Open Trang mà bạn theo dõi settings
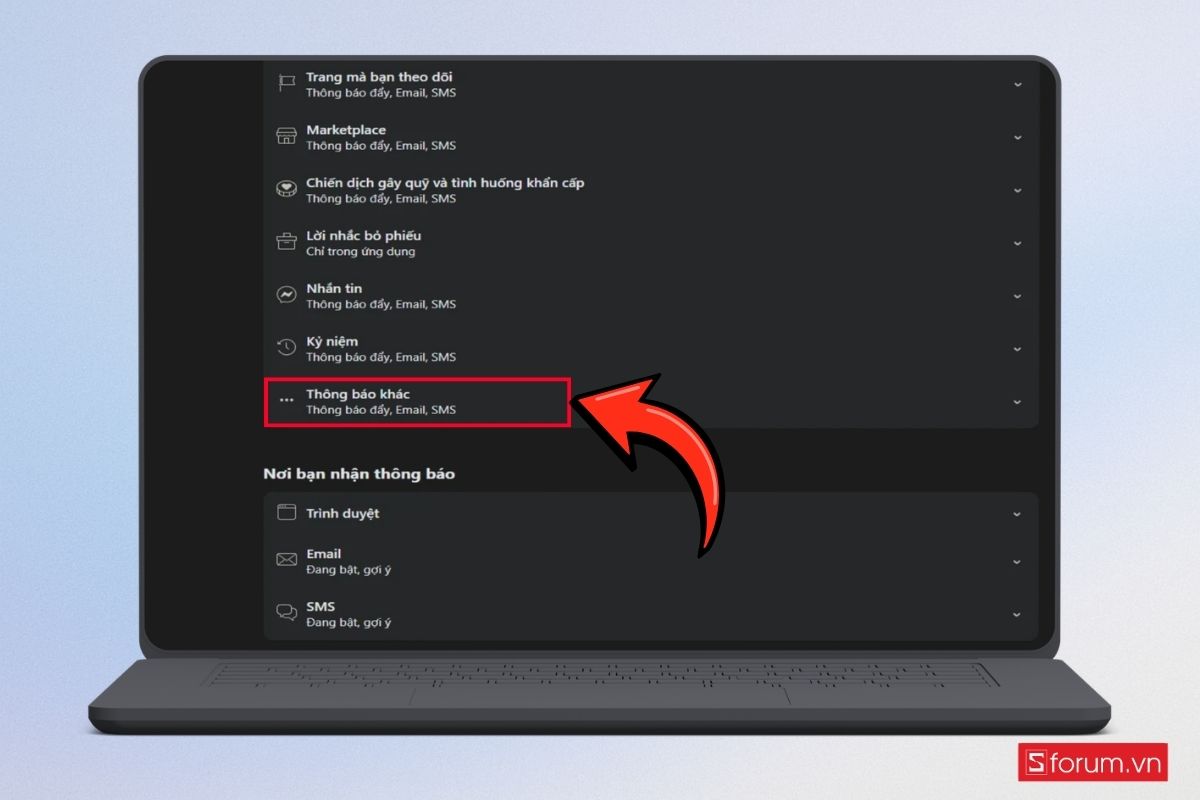This screenshot has width=1200, height=800. (x=651, y=85)
